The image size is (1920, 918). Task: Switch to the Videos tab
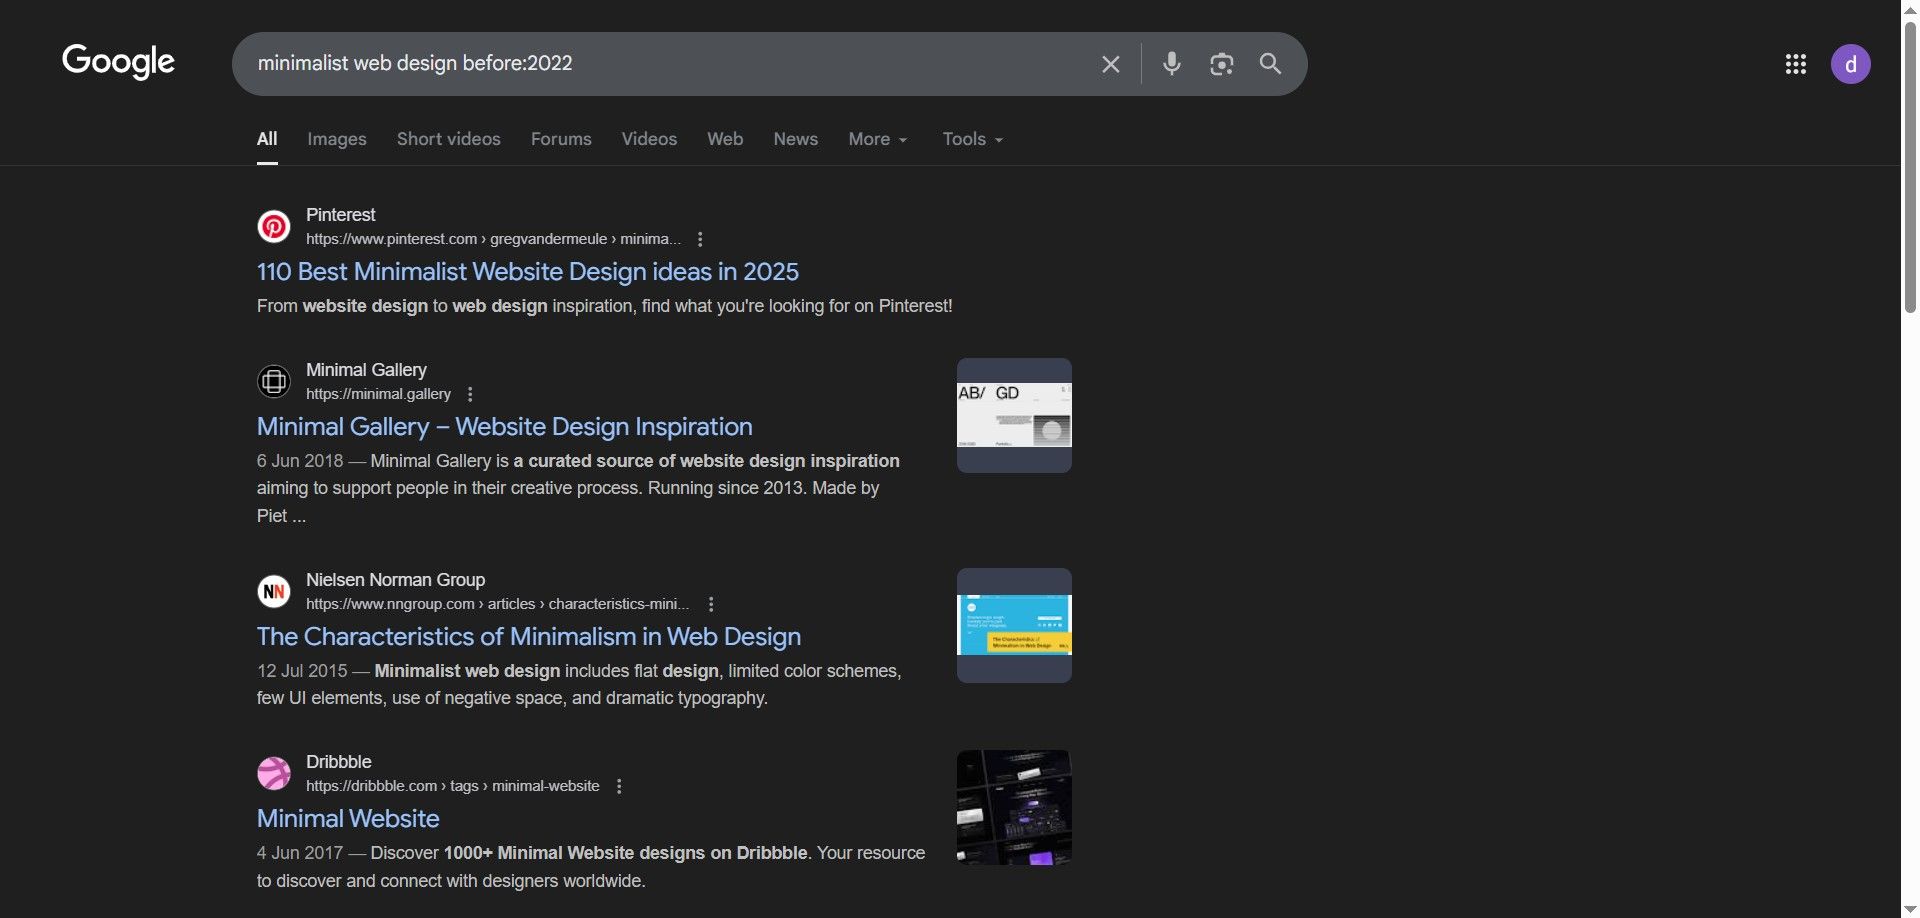649,139
